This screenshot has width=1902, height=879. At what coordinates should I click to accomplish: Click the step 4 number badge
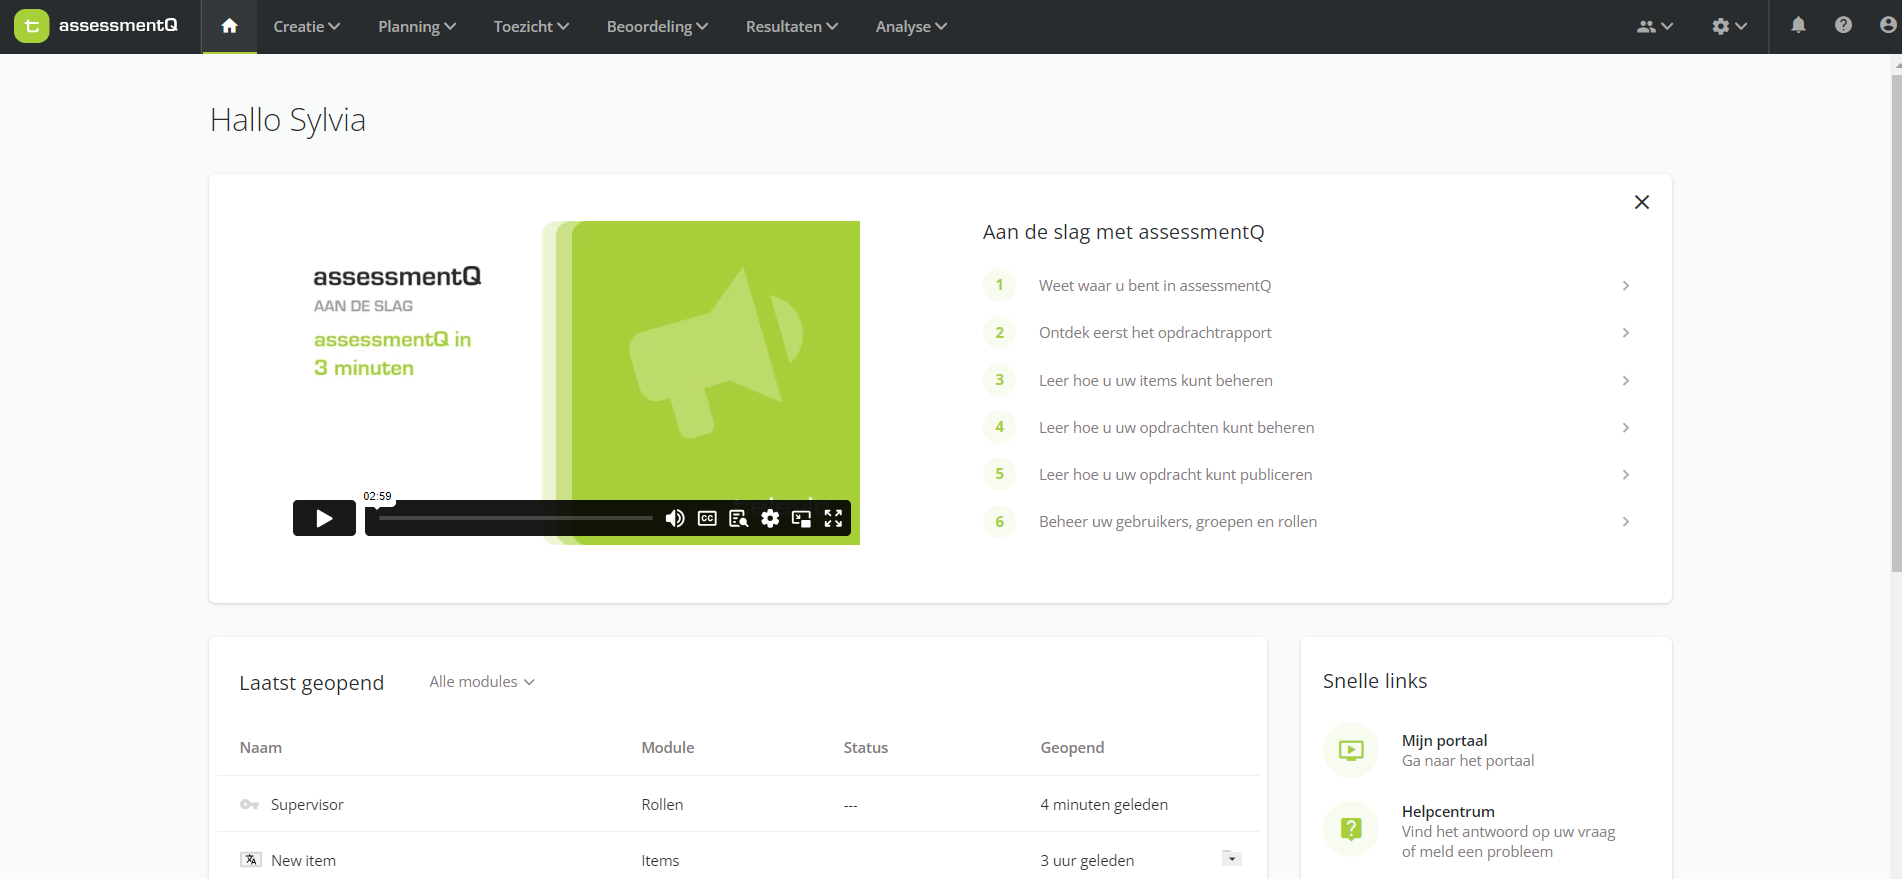(x=999, y=427)
